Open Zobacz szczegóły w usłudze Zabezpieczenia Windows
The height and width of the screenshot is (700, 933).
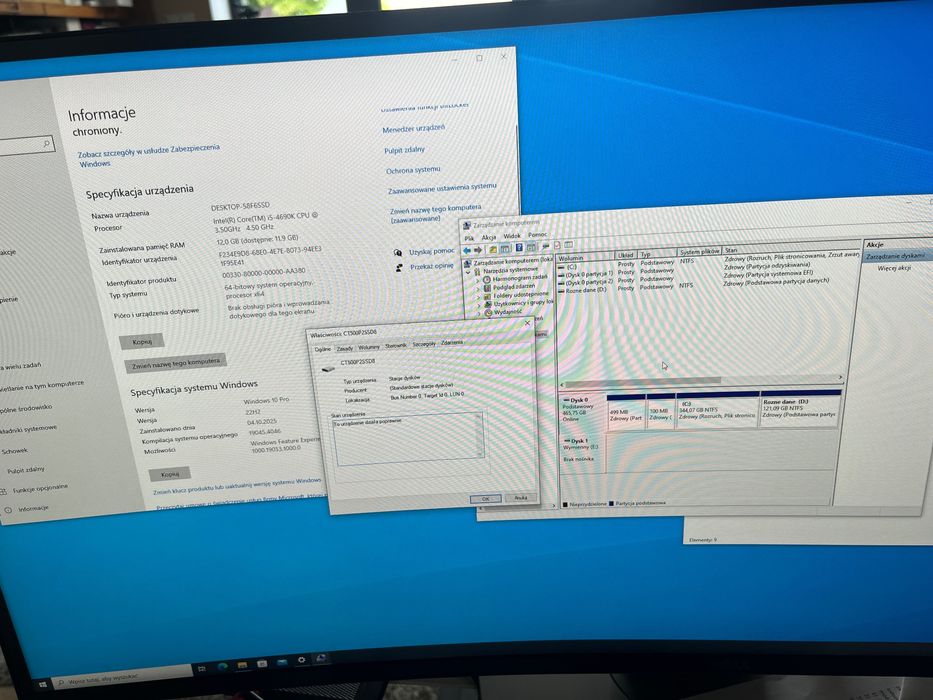point(149,155)
